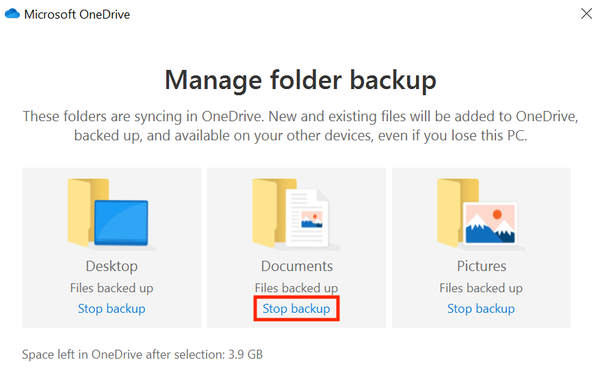Stop backup for the Documents folder
The image size is (600, 382).
click(x=296, y=309)
